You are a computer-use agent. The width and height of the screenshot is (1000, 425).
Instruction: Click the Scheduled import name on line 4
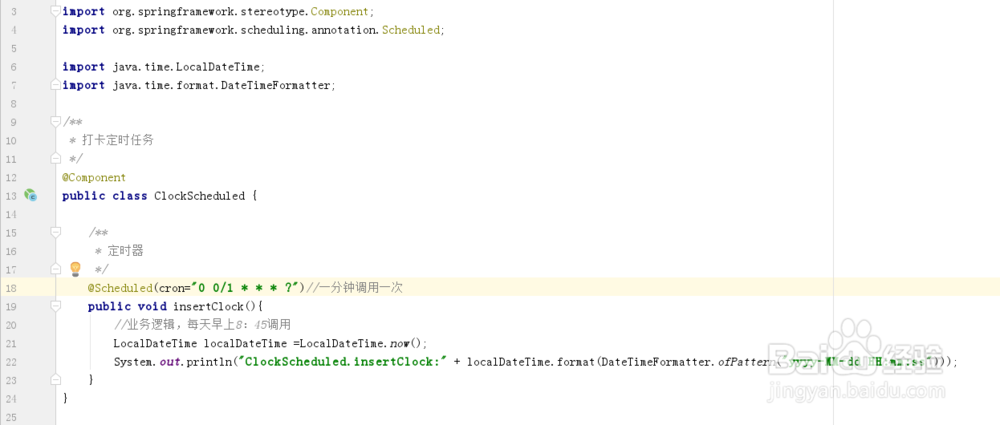[411, 30]
